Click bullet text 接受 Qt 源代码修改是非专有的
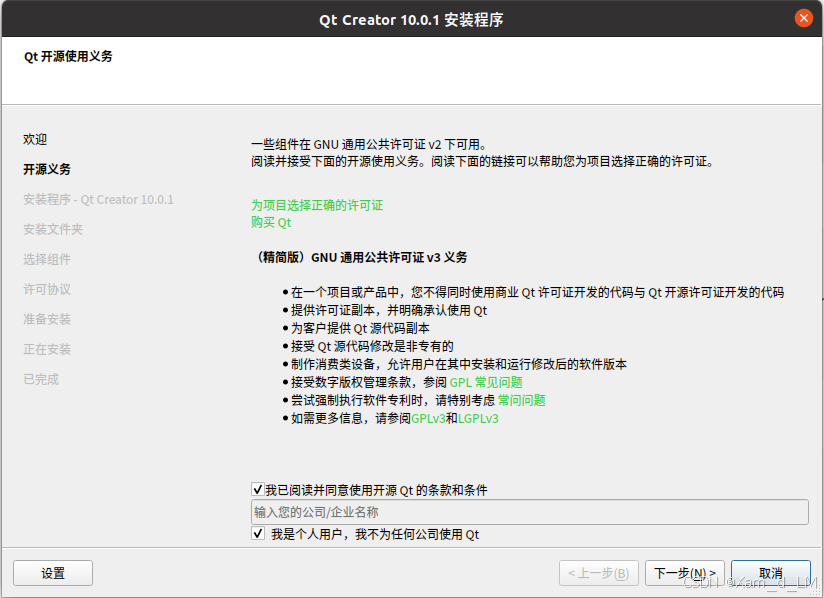This screenshot has height=598, width=824. coord(372,346)
